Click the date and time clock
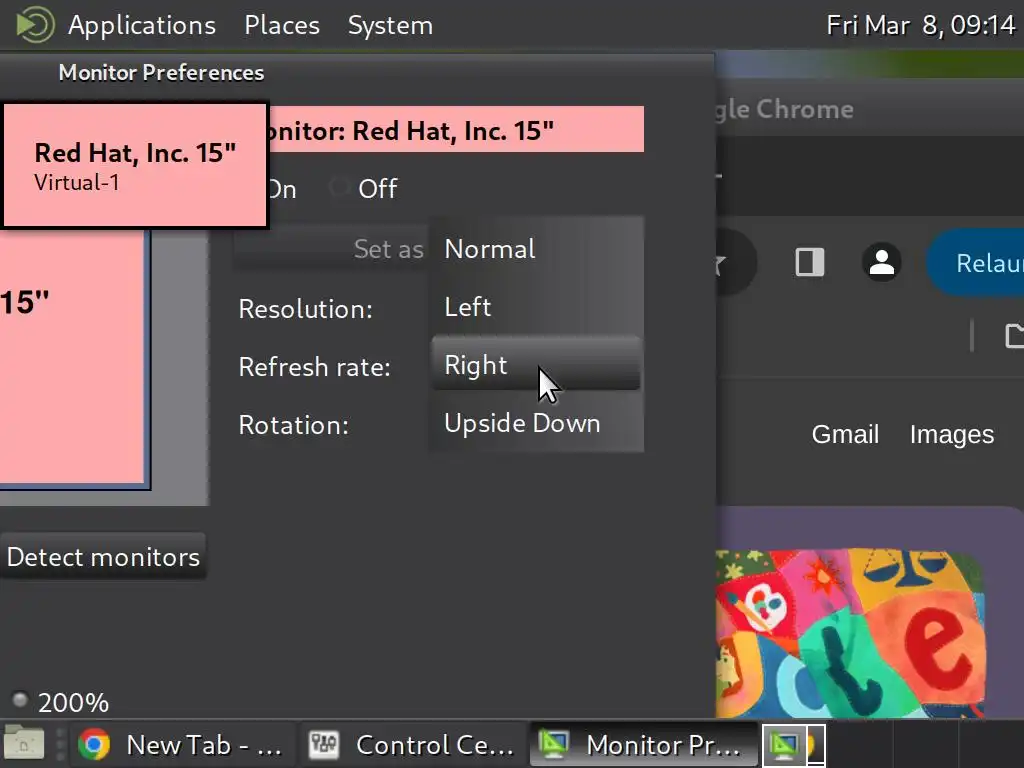Screen dimensions: 1024x768 coord(920,25)
